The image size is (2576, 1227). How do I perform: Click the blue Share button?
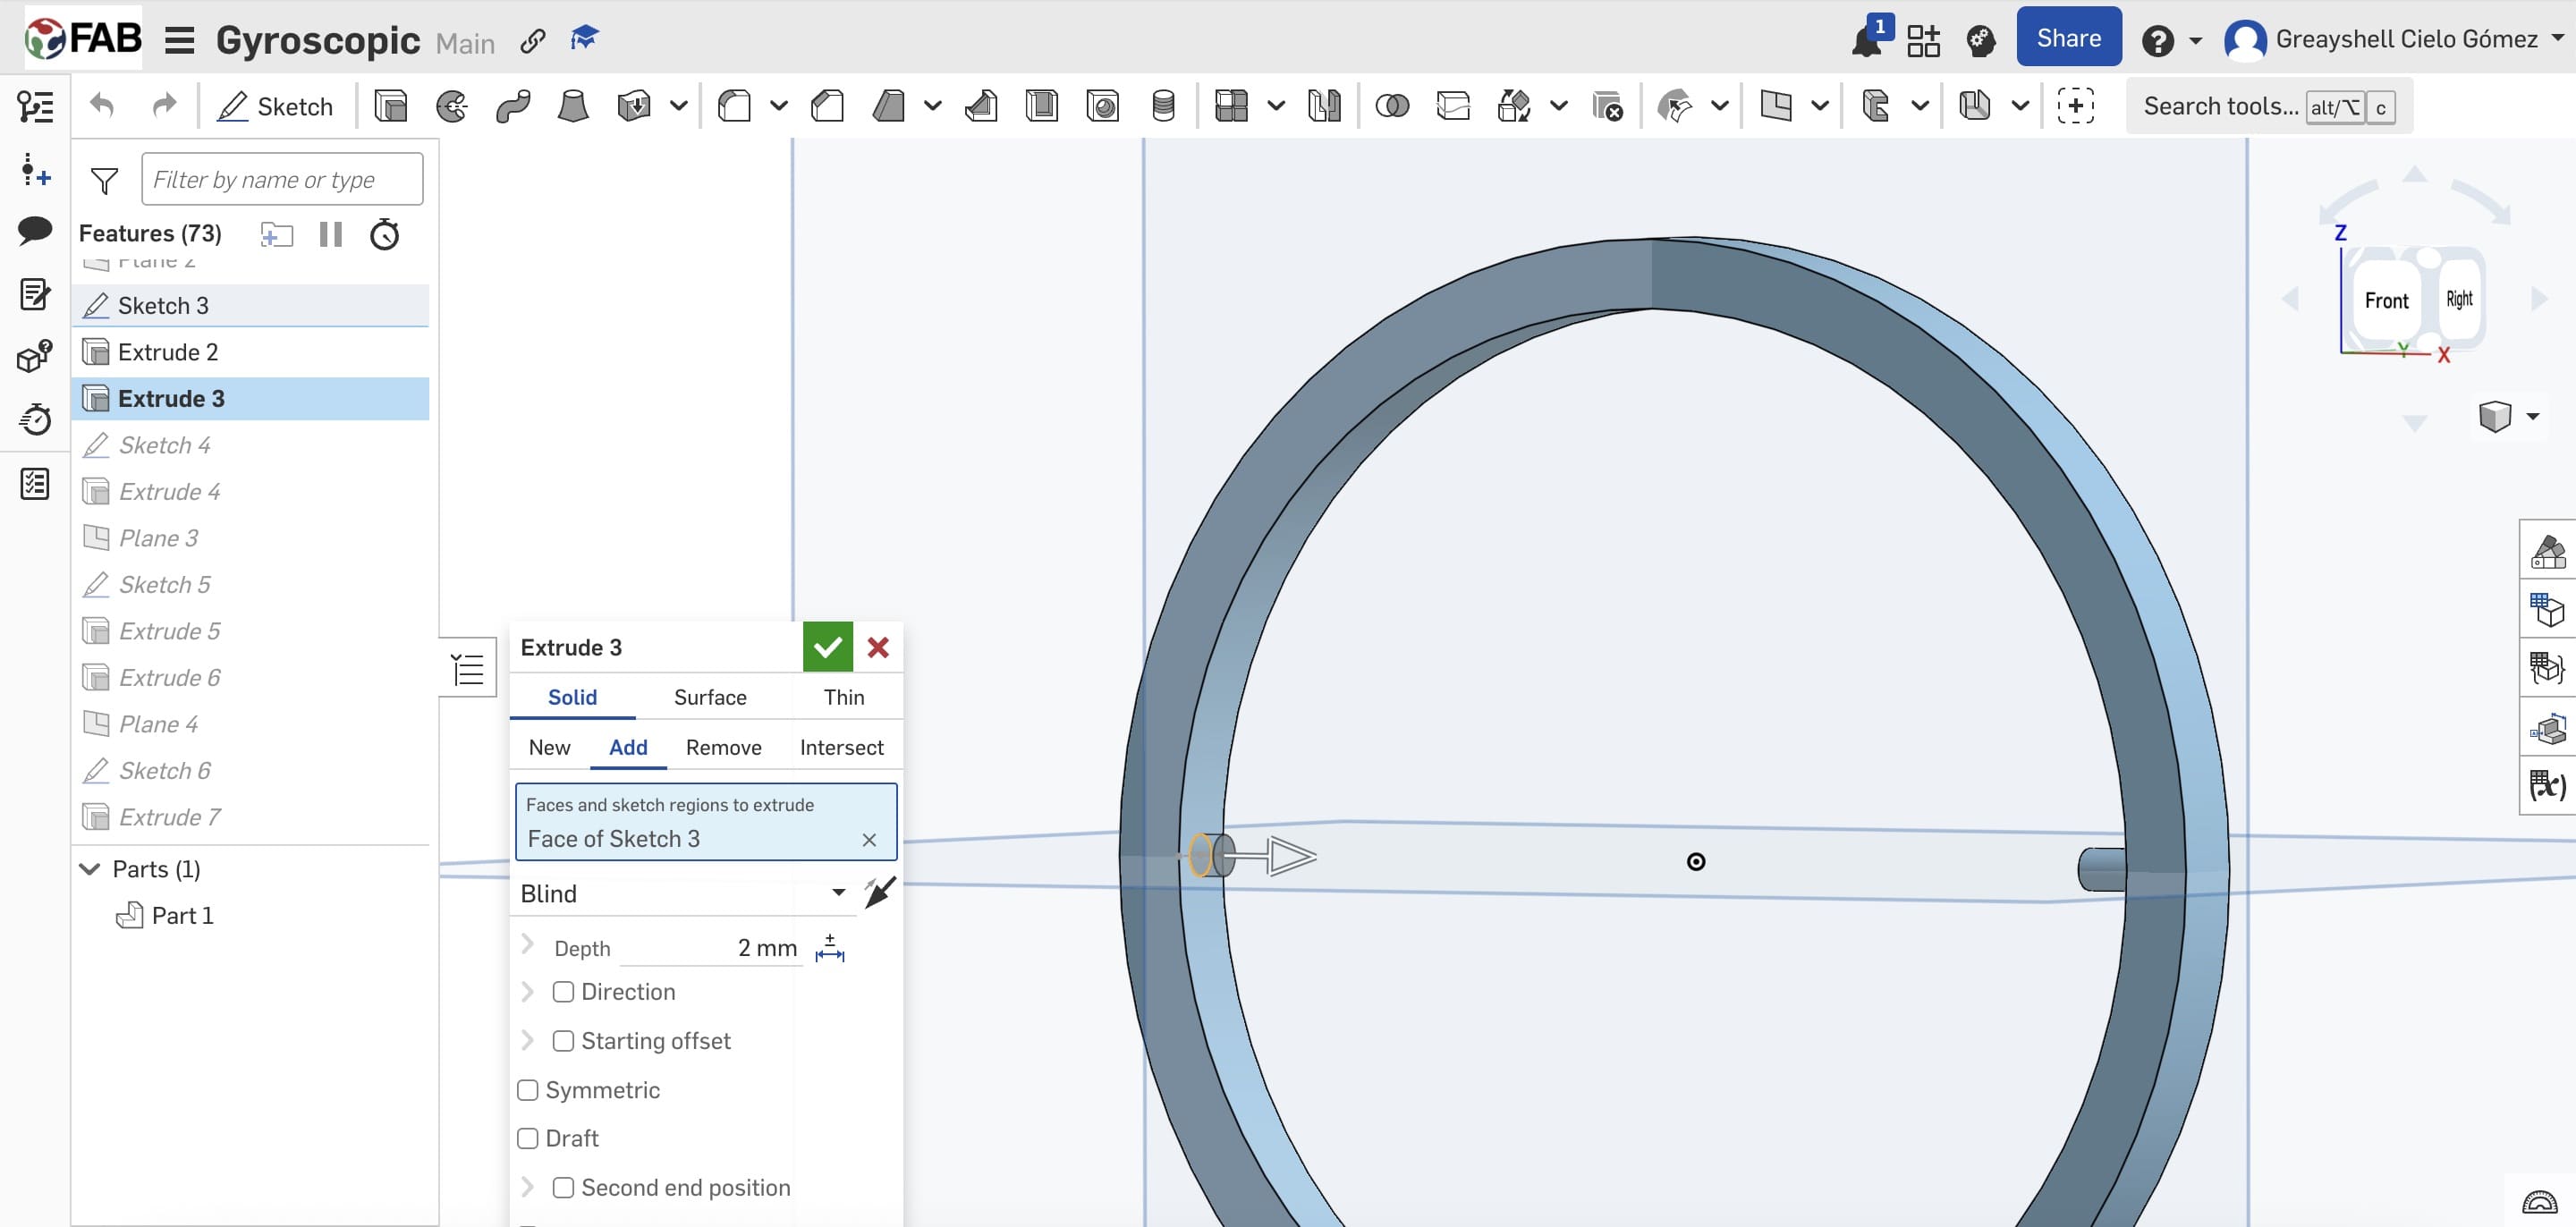point(2068,38)
